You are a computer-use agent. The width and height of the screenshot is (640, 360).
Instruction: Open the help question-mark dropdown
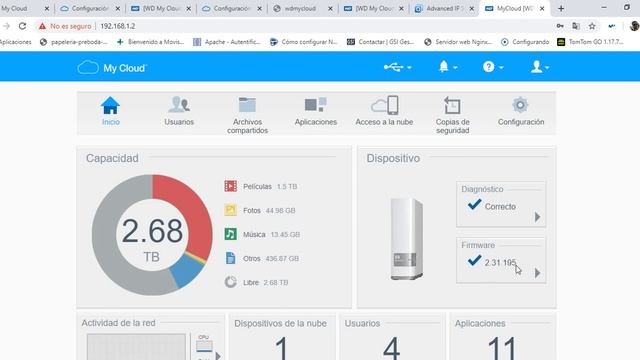493,67
